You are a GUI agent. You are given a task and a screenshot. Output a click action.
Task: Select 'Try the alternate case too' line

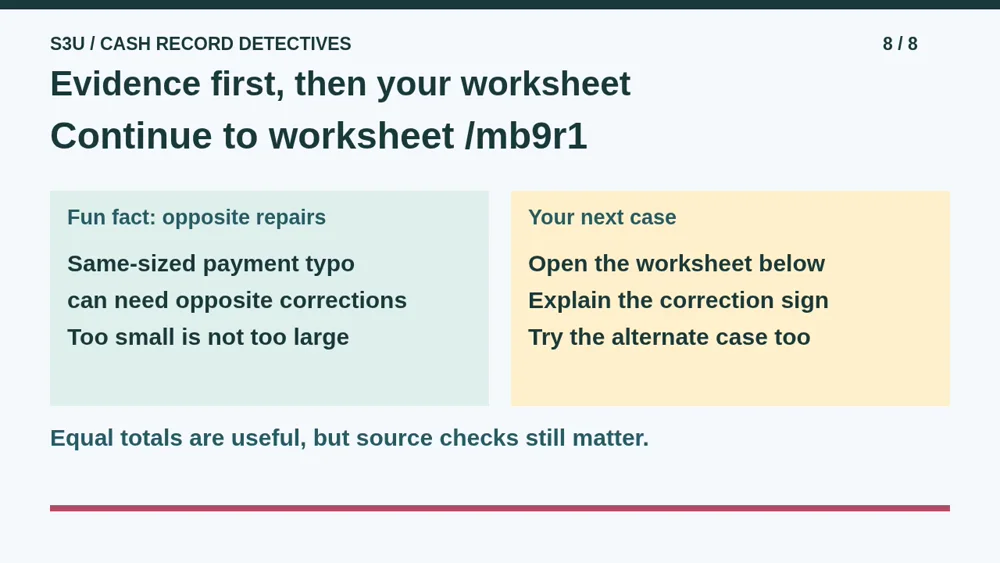tap(670, 337)
